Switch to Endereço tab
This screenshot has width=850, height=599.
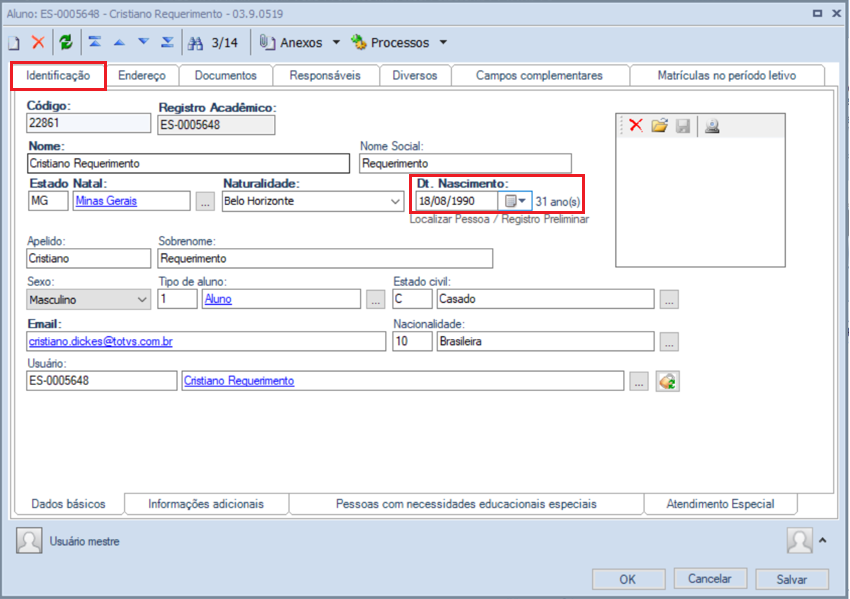(142, 75)
